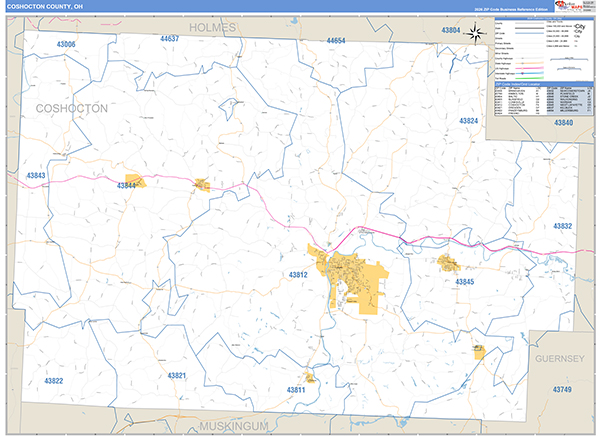Select ZIP code label 43824
This screenshot has height=436, width=600.
pyautogui.click(x=469, y=120)
